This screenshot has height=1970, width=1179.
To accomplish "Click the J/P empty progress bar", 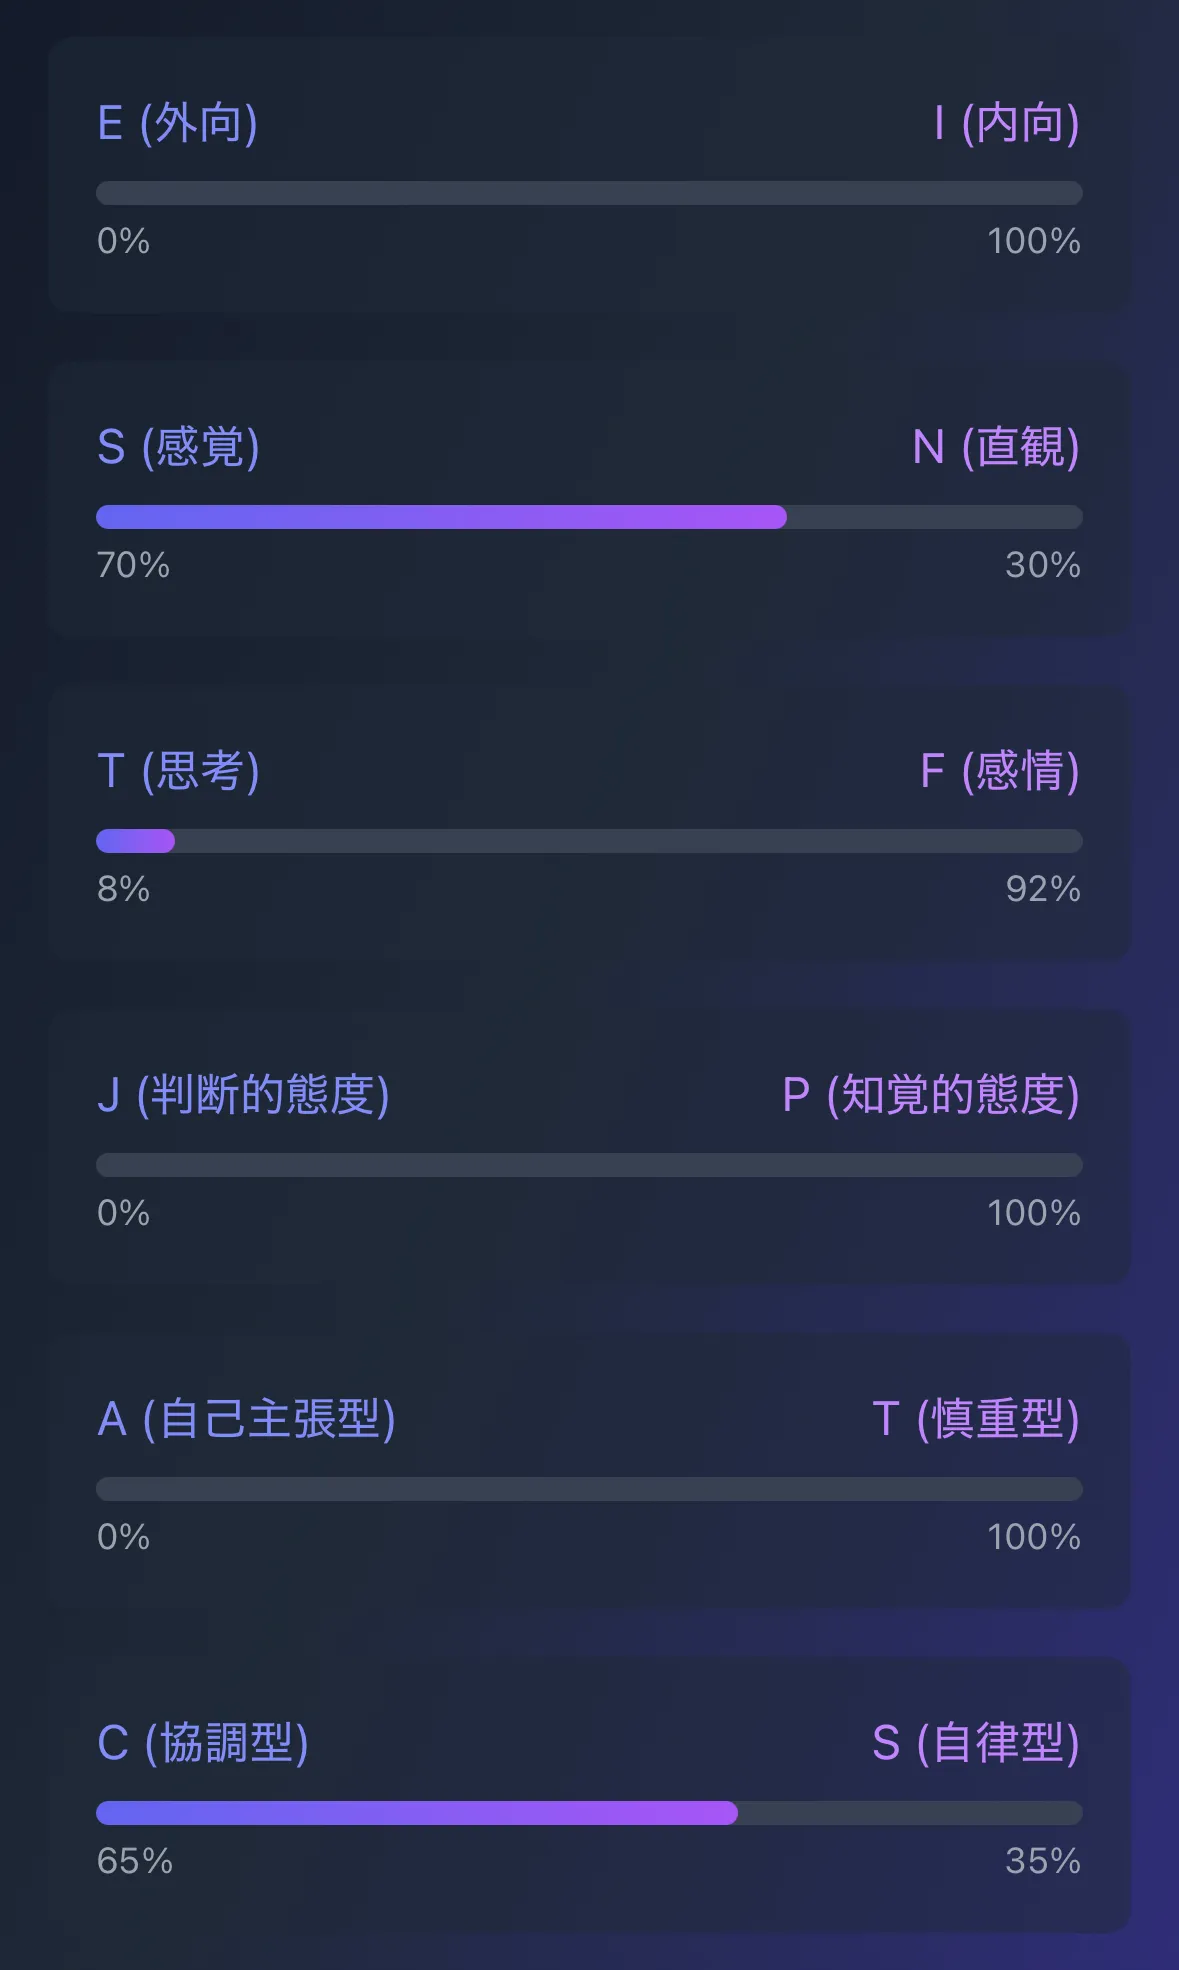I will (x=589, y=1165).
